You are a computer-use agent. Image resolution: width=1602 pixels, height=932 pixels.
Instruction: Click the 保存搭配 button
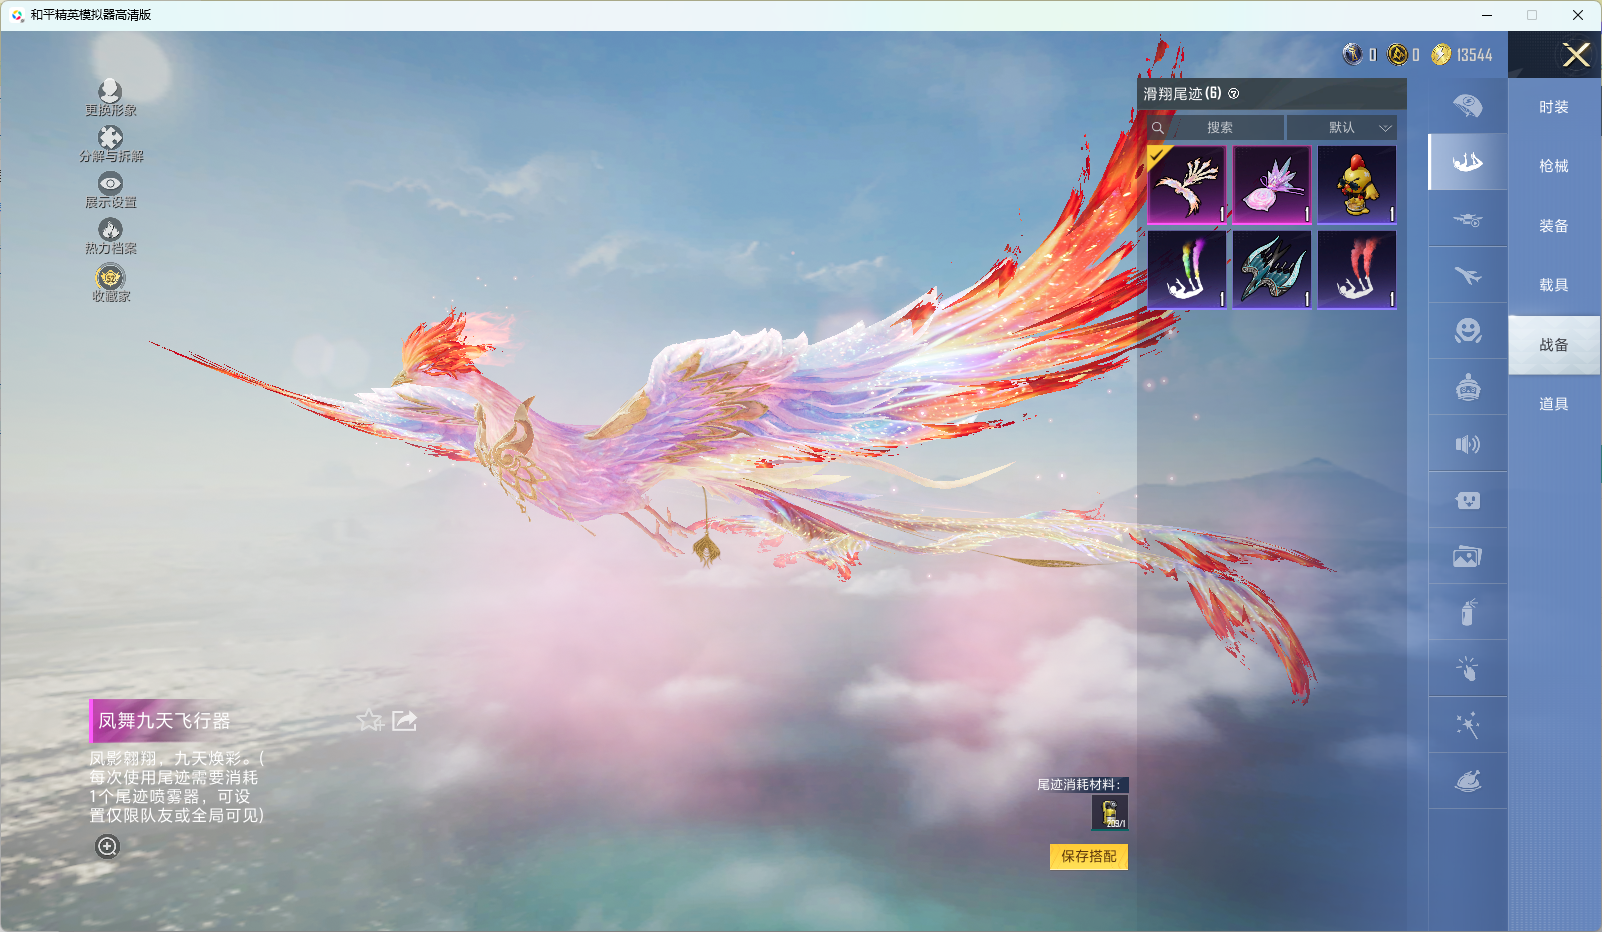pyautogui.click(x=1089, y=857)
